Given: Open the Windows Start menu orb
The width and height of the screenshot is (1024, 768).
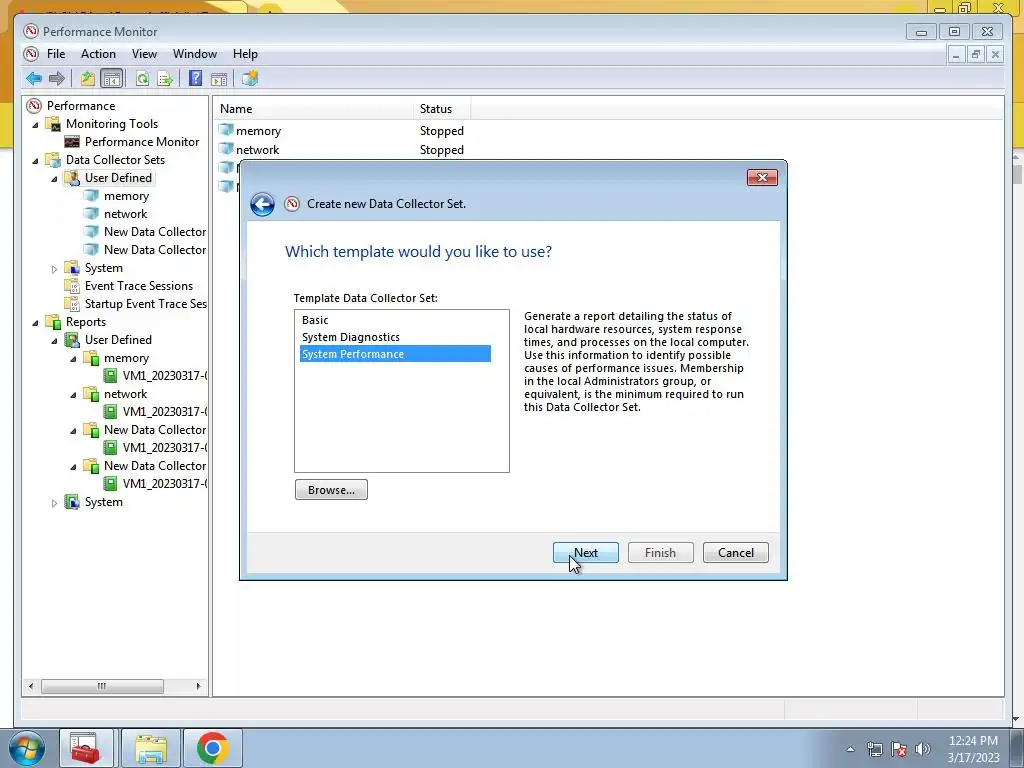Looking at the screenshot, I should point(26,748).
